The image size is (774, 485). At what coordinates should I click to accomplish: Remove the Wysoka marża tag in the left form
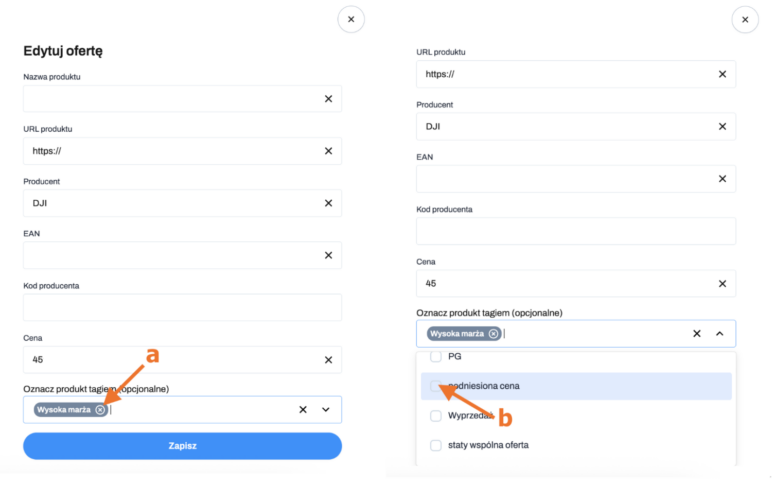(x=100, y=410)
